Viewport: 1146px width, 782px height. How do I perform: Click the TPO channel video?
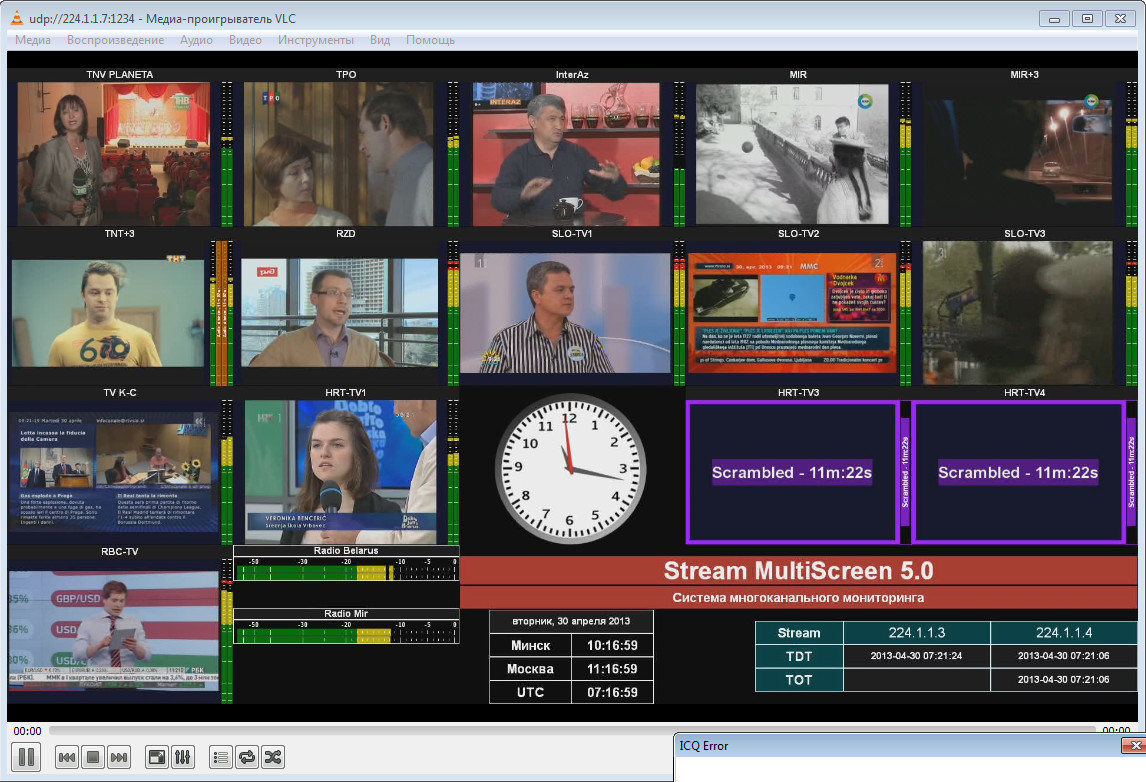(x=338, y=153)
